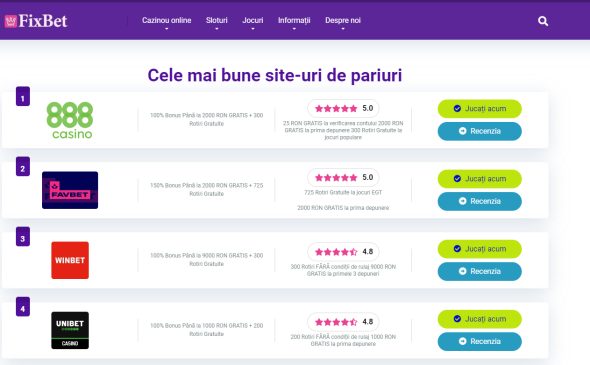Open Recenzia for Unibet
The width and height of the screenshot is (590, 365).
click(479, 341)
